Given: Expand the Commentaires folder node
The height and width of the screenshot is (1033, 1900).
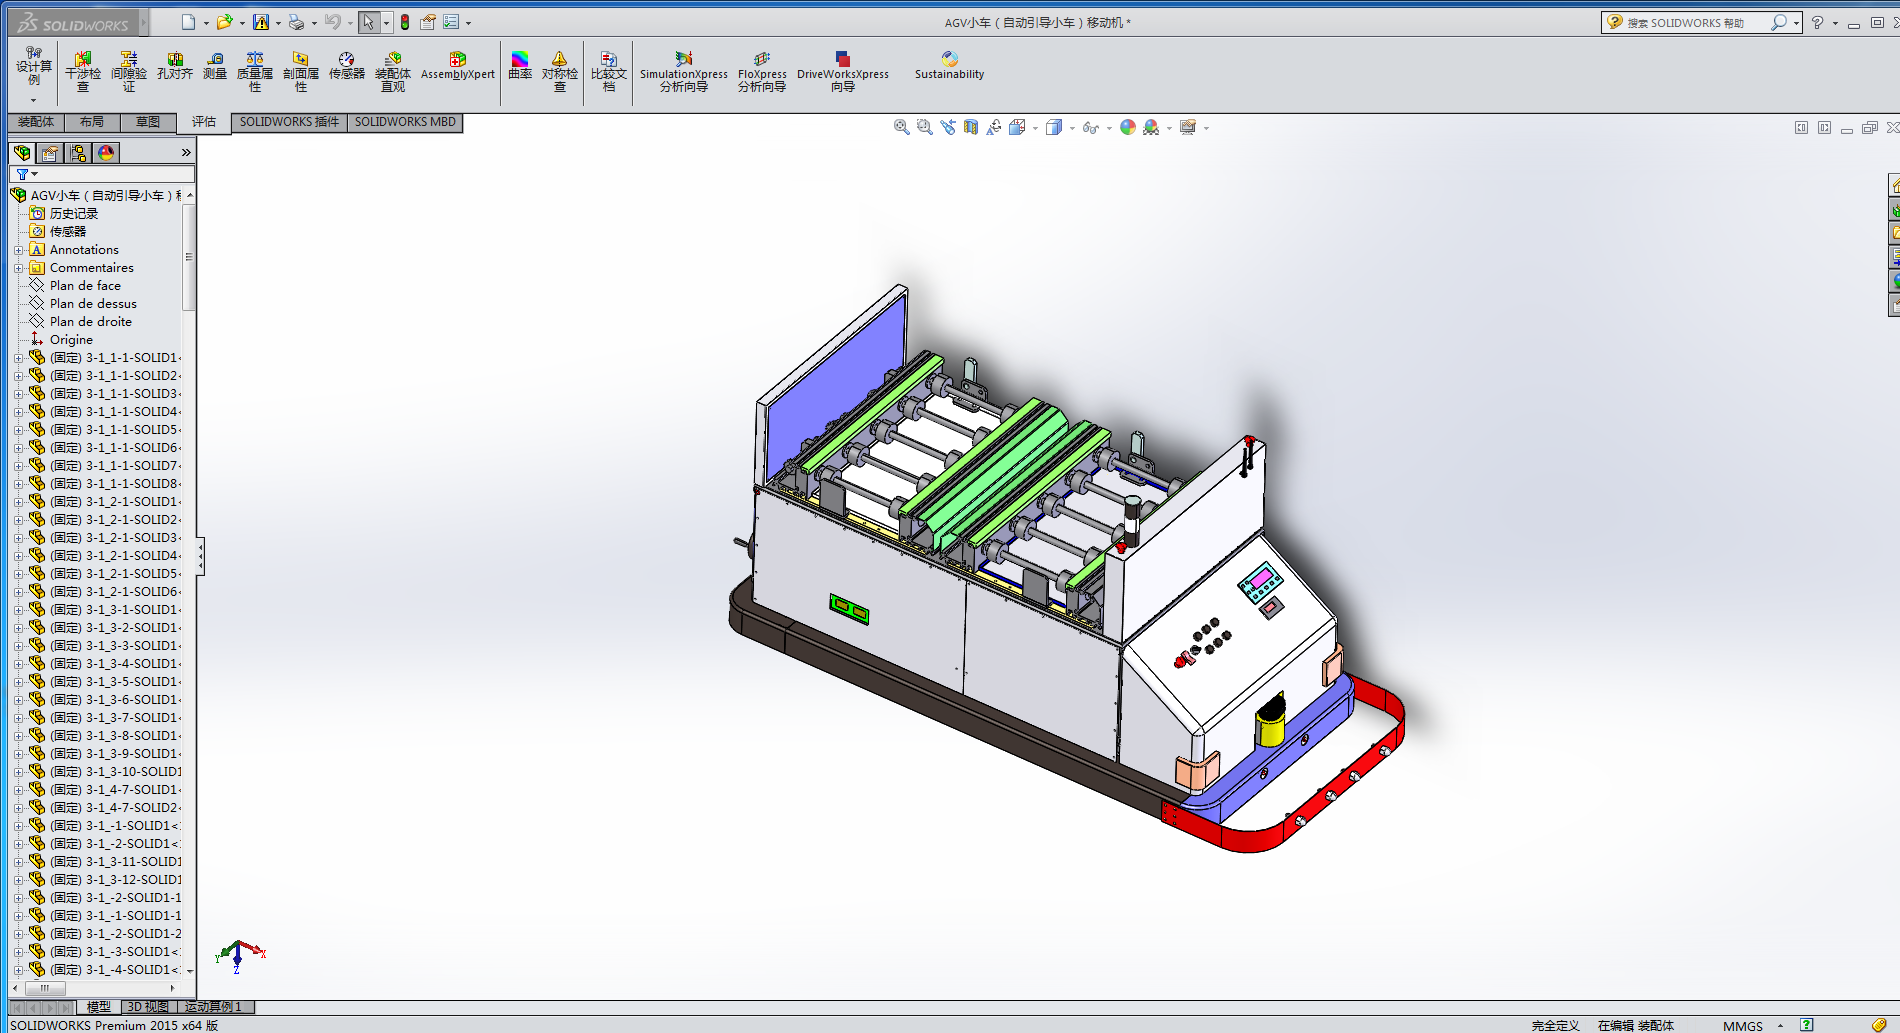Looking at the screenshot, I should [x=18, y=268].
